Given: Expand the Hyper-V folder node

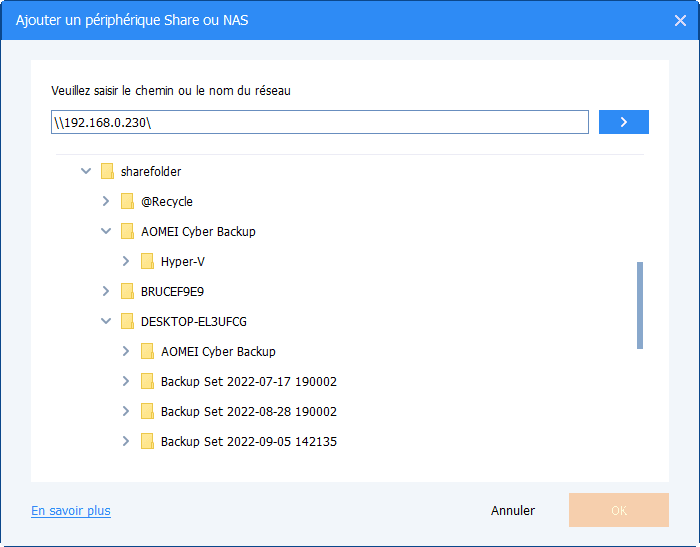Looking at the screenshot, I should point(126,262).
